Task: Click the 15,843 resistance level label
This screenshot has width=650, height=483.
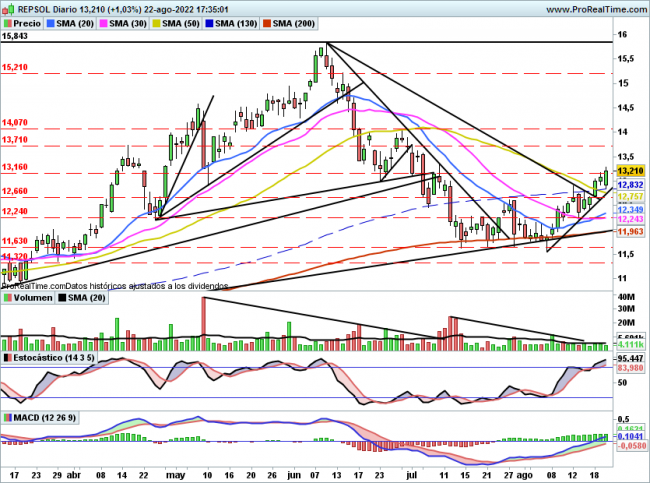Action: (x=15, y=36)
